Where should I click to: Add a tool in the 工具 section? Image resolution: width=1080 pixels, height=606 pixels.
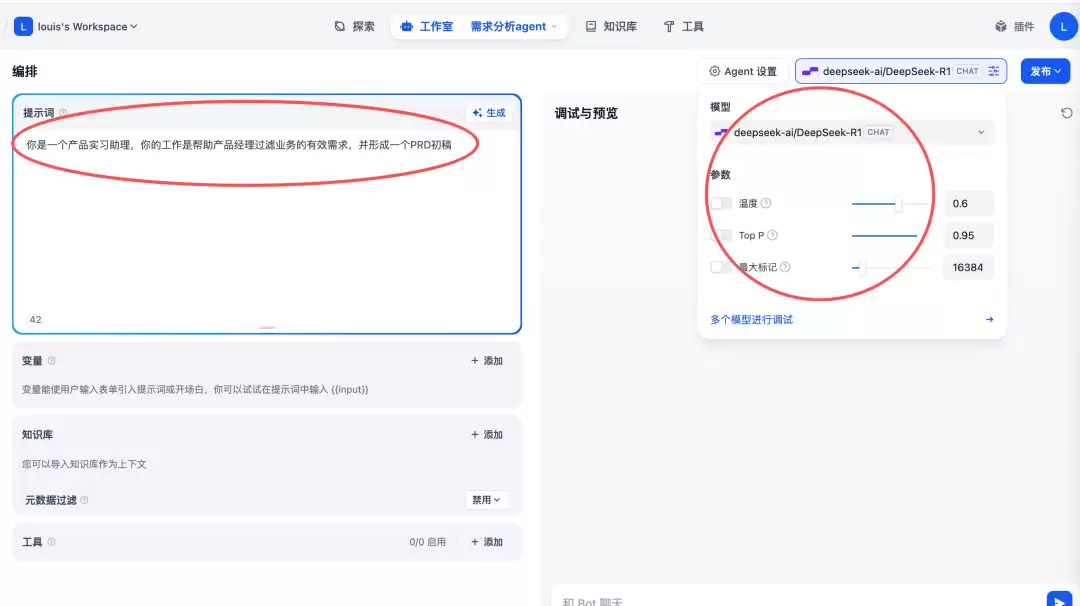(487, 542)
